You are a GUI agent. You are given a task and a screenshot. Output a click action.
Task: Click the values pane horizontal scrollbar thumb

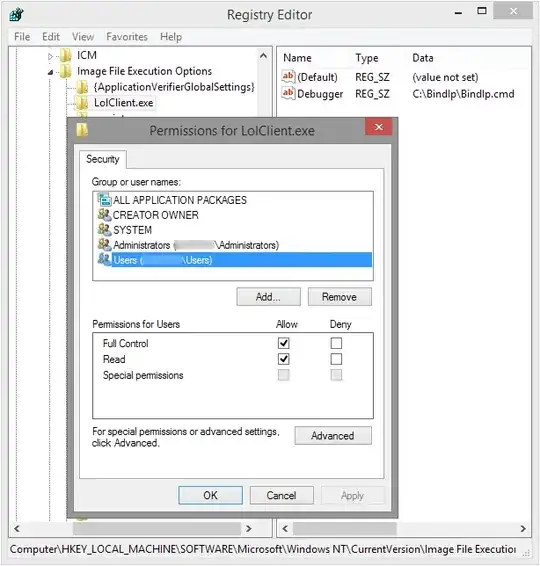(x=345, y=529)
